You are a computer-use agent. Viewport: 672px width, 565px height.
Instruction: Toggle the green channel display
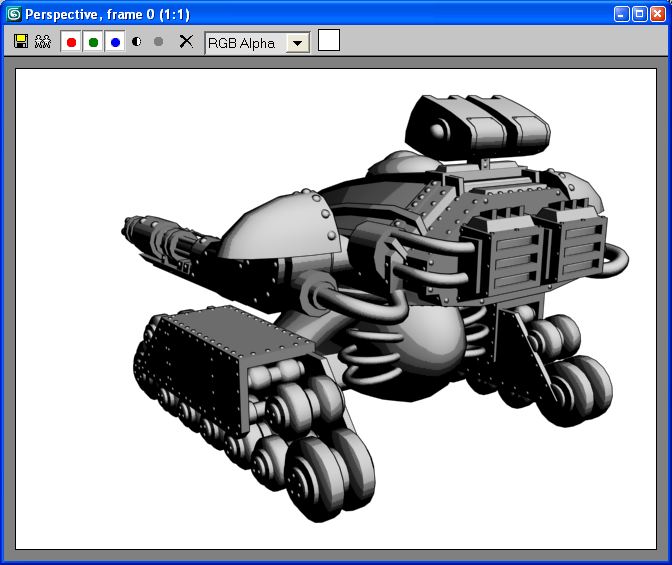pos(93,42)
